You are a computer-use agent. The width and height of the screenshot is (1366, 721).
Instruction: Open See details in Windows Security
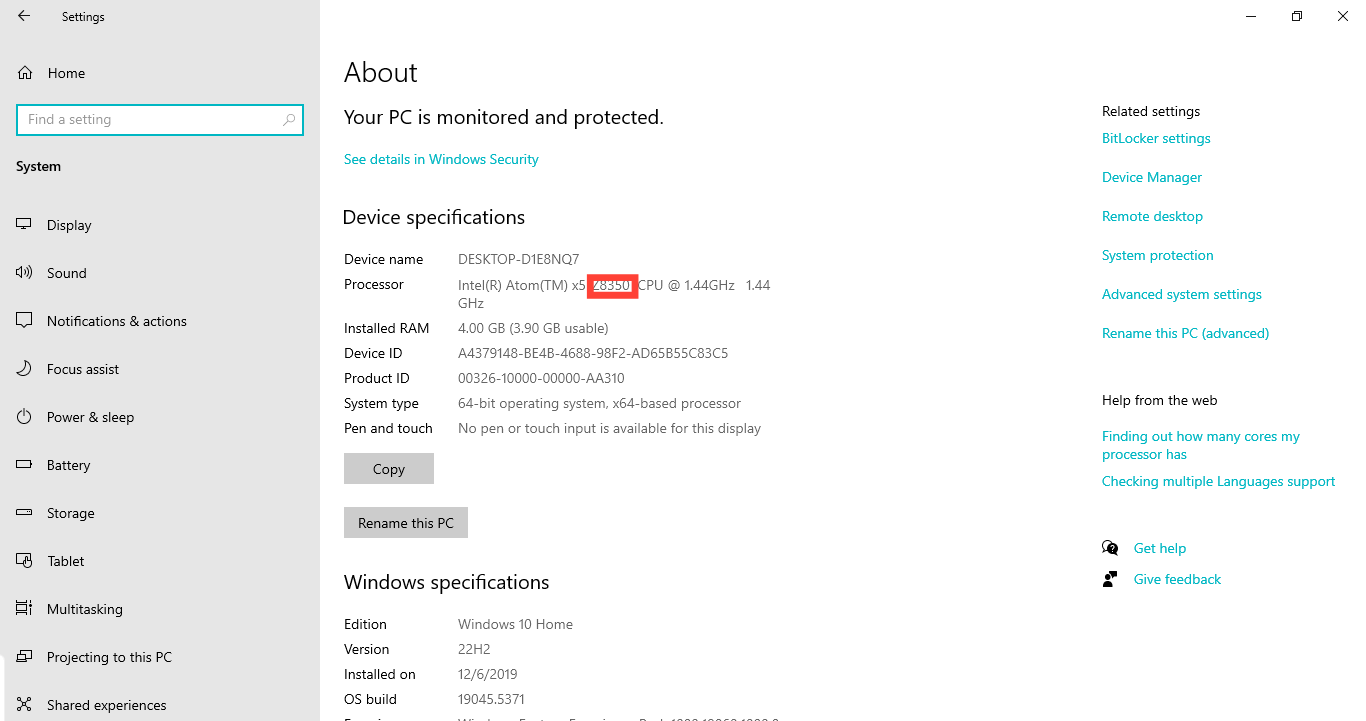coord(440,158)
